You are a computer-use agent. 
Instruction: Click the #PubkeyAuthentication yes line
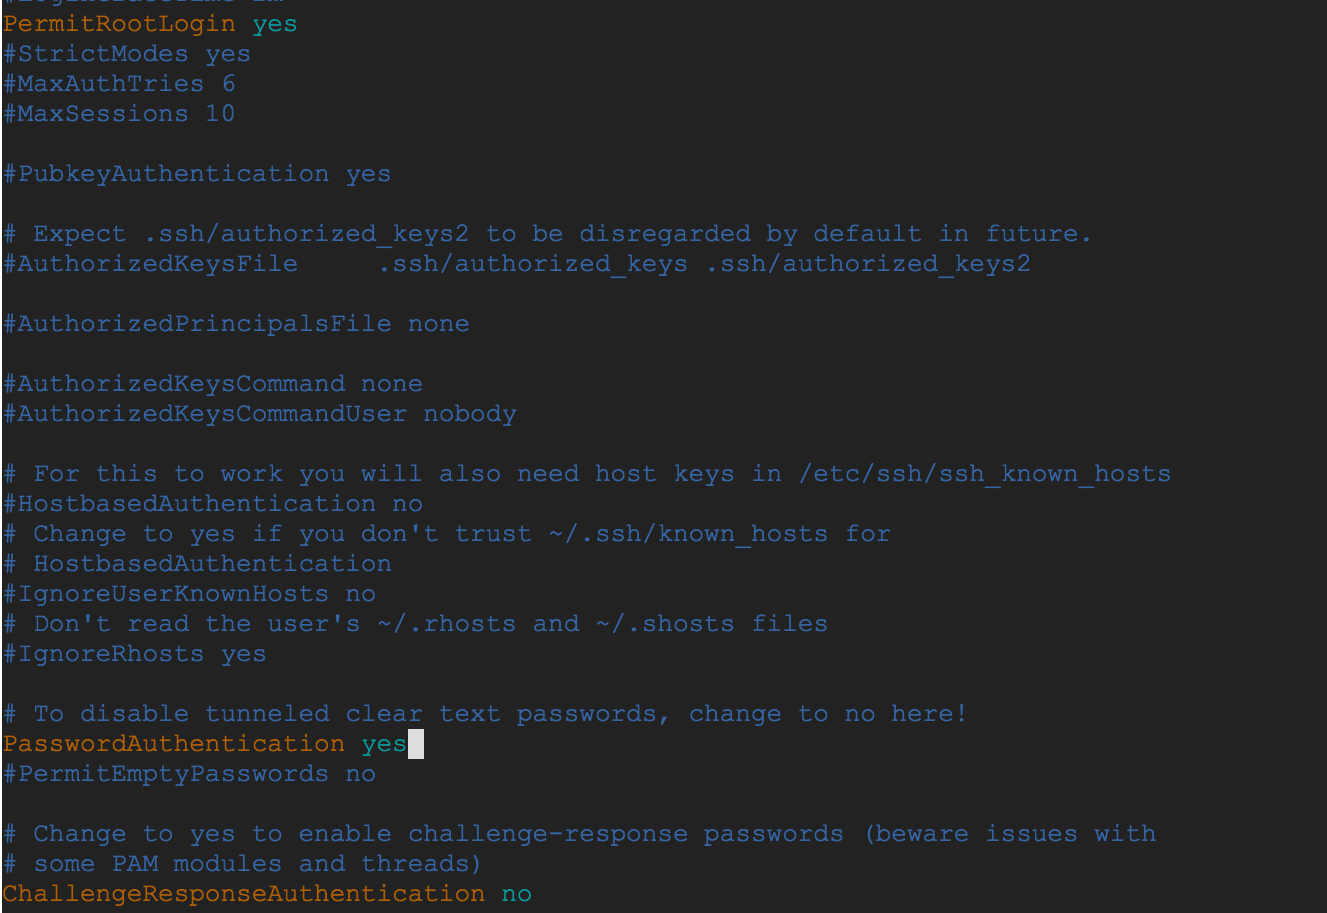tap(197, 174)
